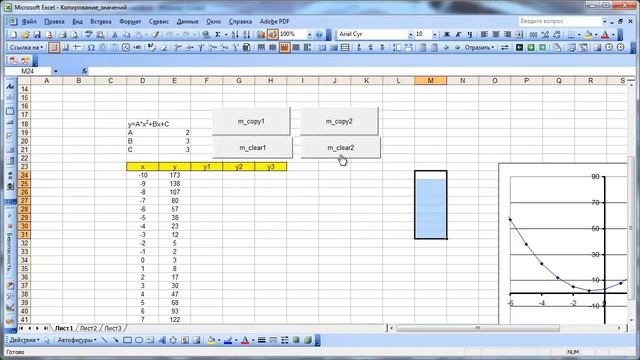This screenshot has width=640, height=360.
Task: Open the Правка menu
Action: (x=54, y=21)
